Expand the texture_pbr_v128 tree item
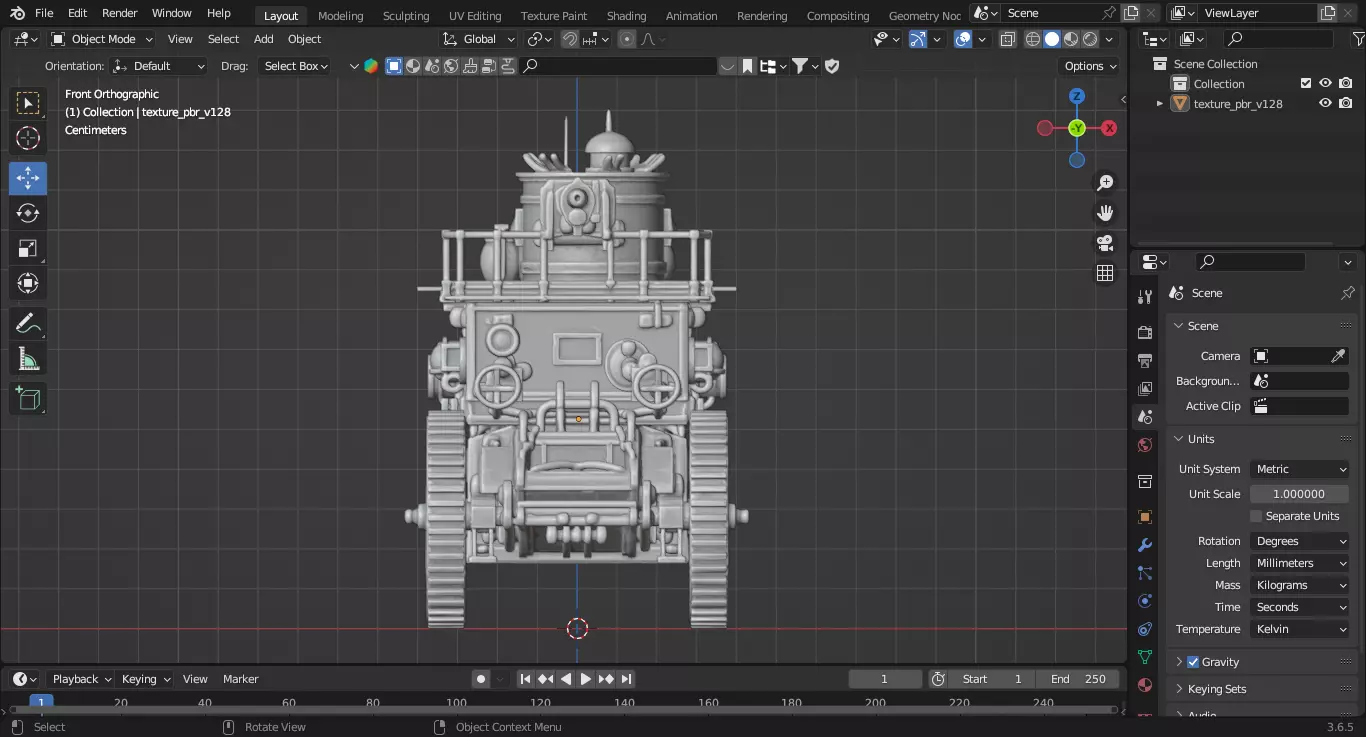This screenshot has width=1366, height=737. tap(1160, 104)
